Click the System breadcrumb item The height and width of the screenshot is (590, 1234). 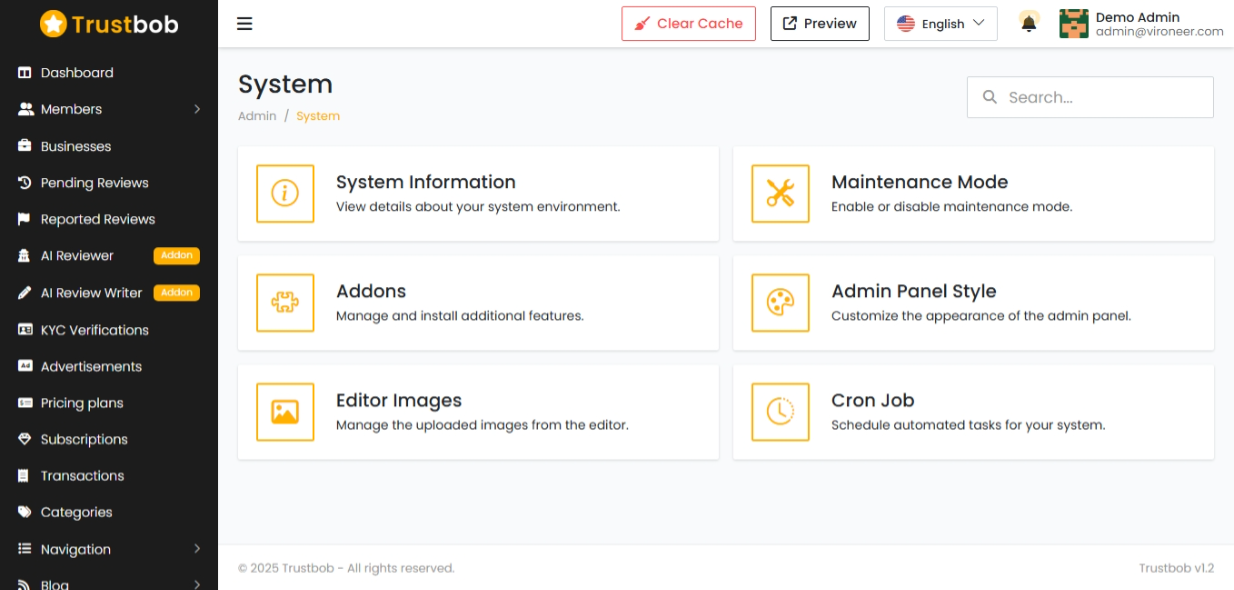[318, 116]
